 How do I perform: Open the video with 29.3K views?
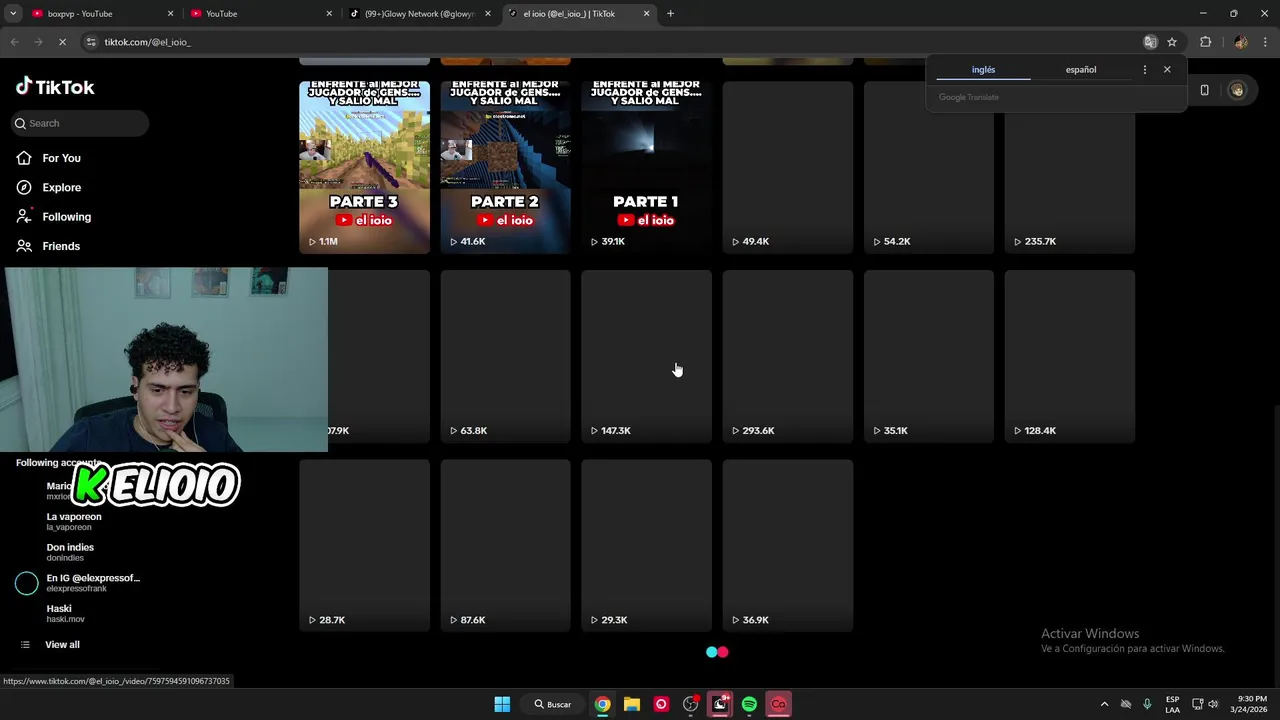(646, 545)
